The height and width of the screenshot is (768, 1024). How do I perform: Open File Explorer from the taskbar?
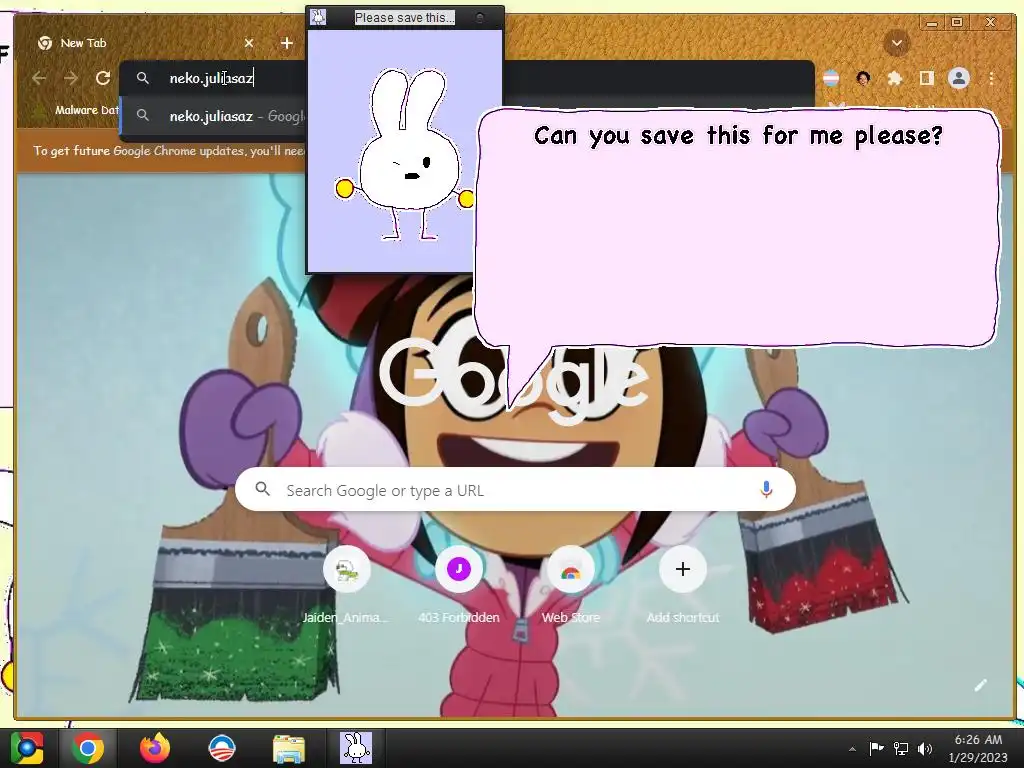[289, 748]
